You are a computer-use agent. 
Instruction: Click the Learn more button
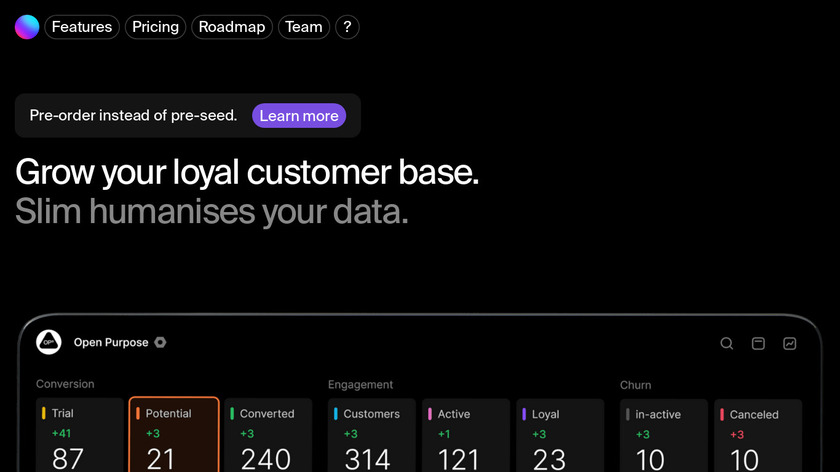(299, 116)
